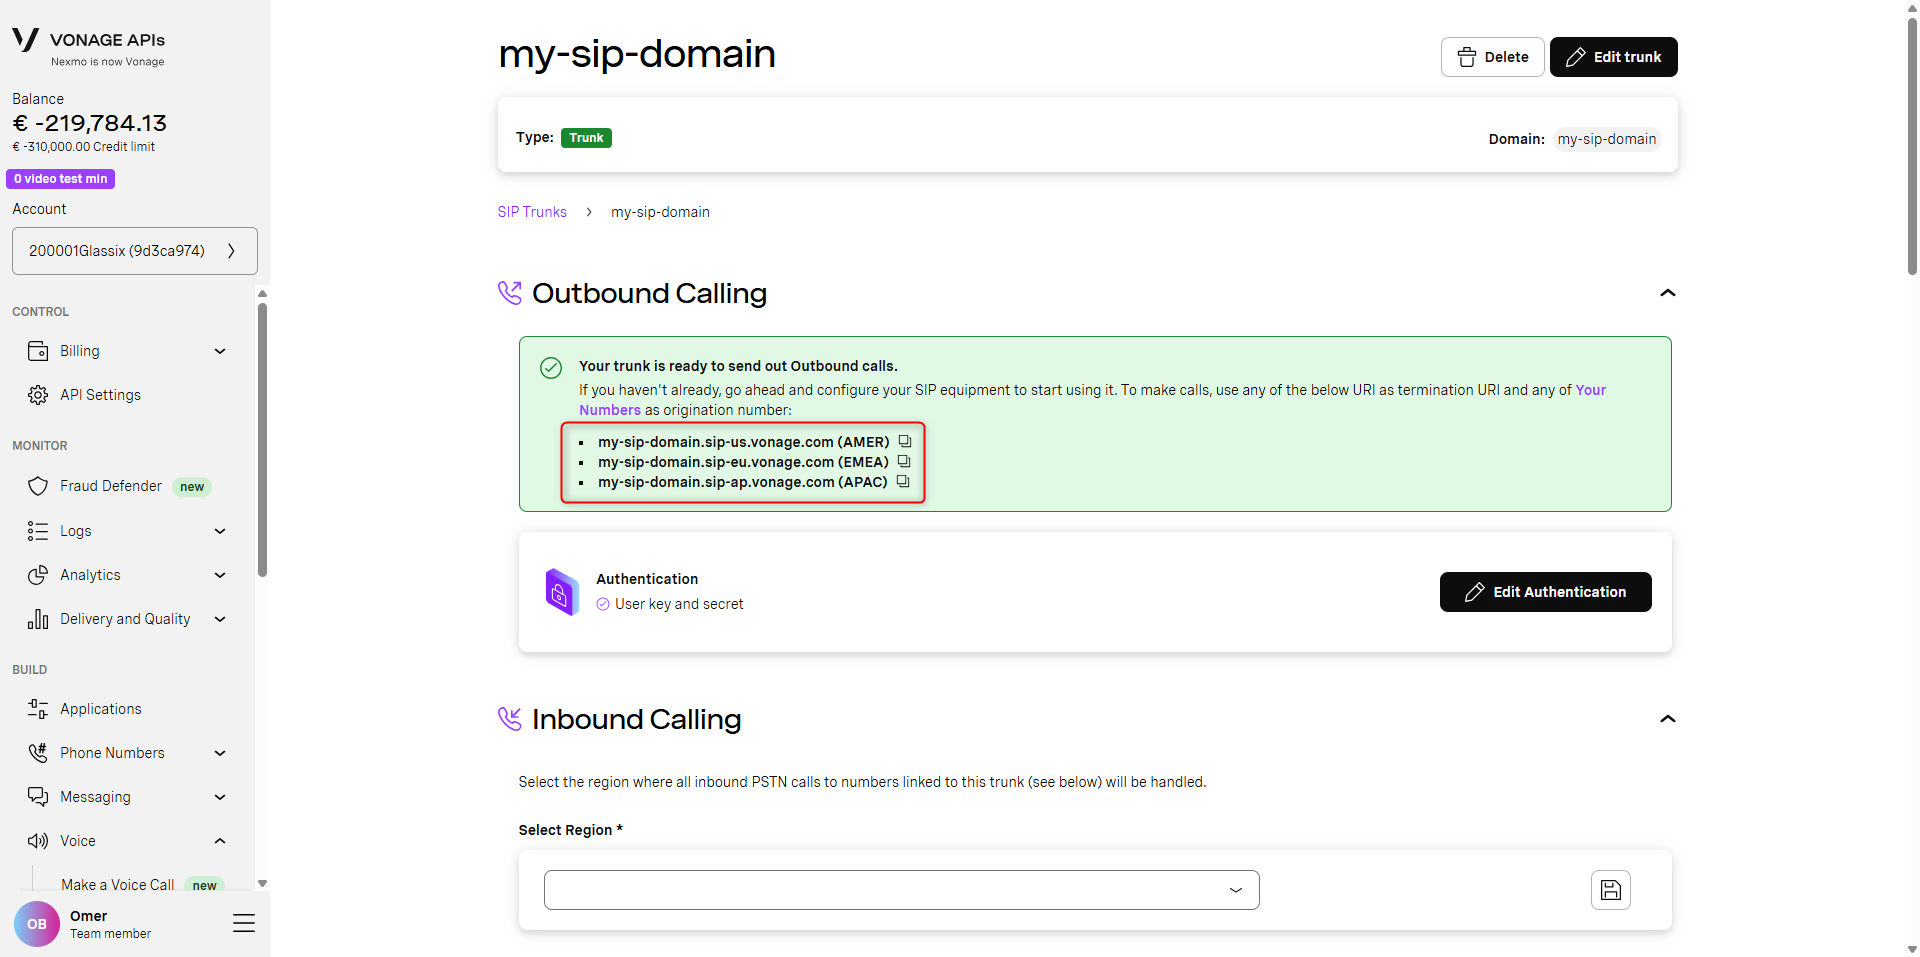Click the Delete trunk button
Screen dimensions: 1920x957
[1492, 57]
